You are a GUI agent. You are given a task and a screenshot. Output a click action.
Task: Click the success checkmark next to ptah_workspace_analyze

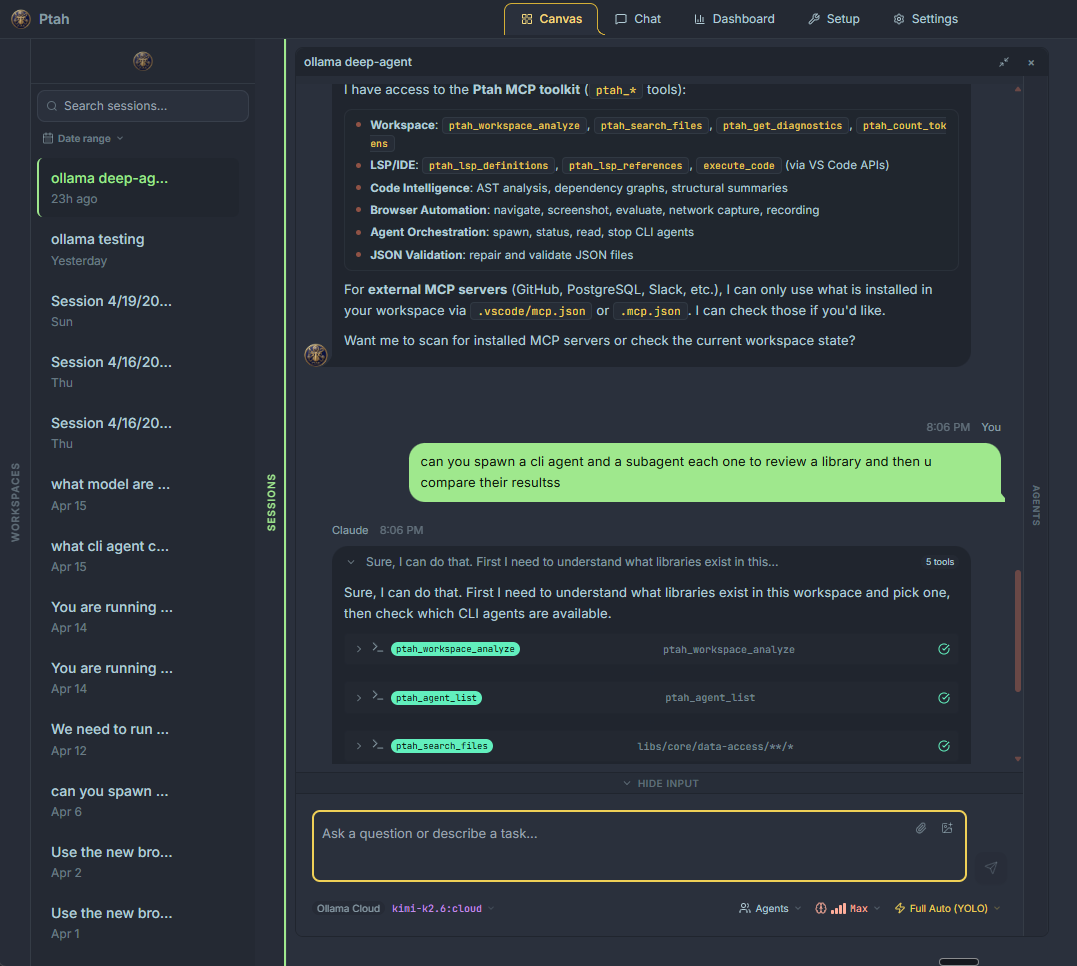[x=943, y=648]
